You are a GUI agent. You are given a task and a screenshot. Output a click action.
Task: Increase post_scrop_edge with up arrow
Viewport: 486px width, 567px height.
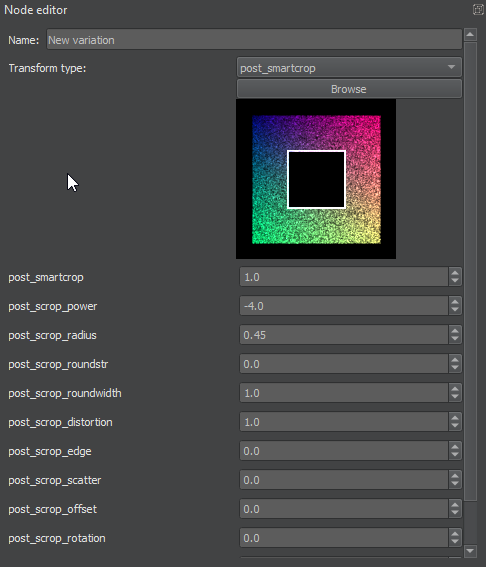click(455, 447)
